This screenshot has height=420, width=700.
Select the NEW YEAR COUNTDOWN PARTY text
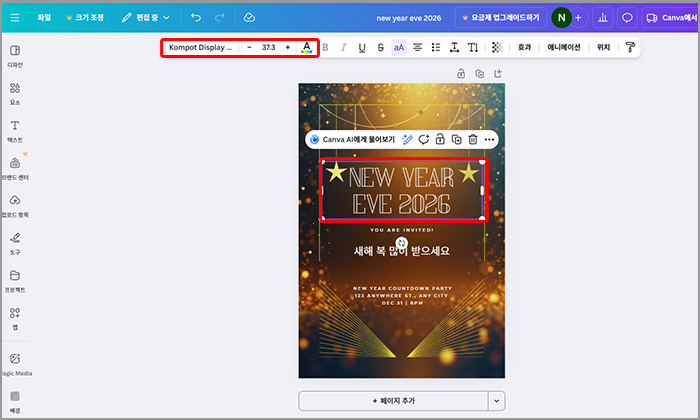(x=402, y=288)
